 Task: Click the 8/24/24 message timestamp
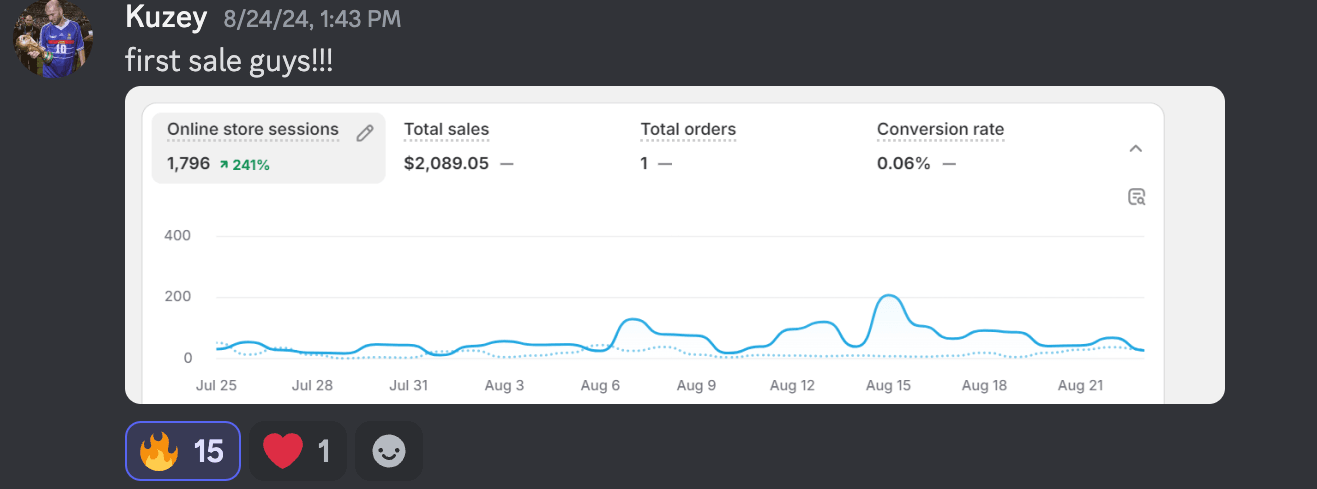tap(312, 18)
